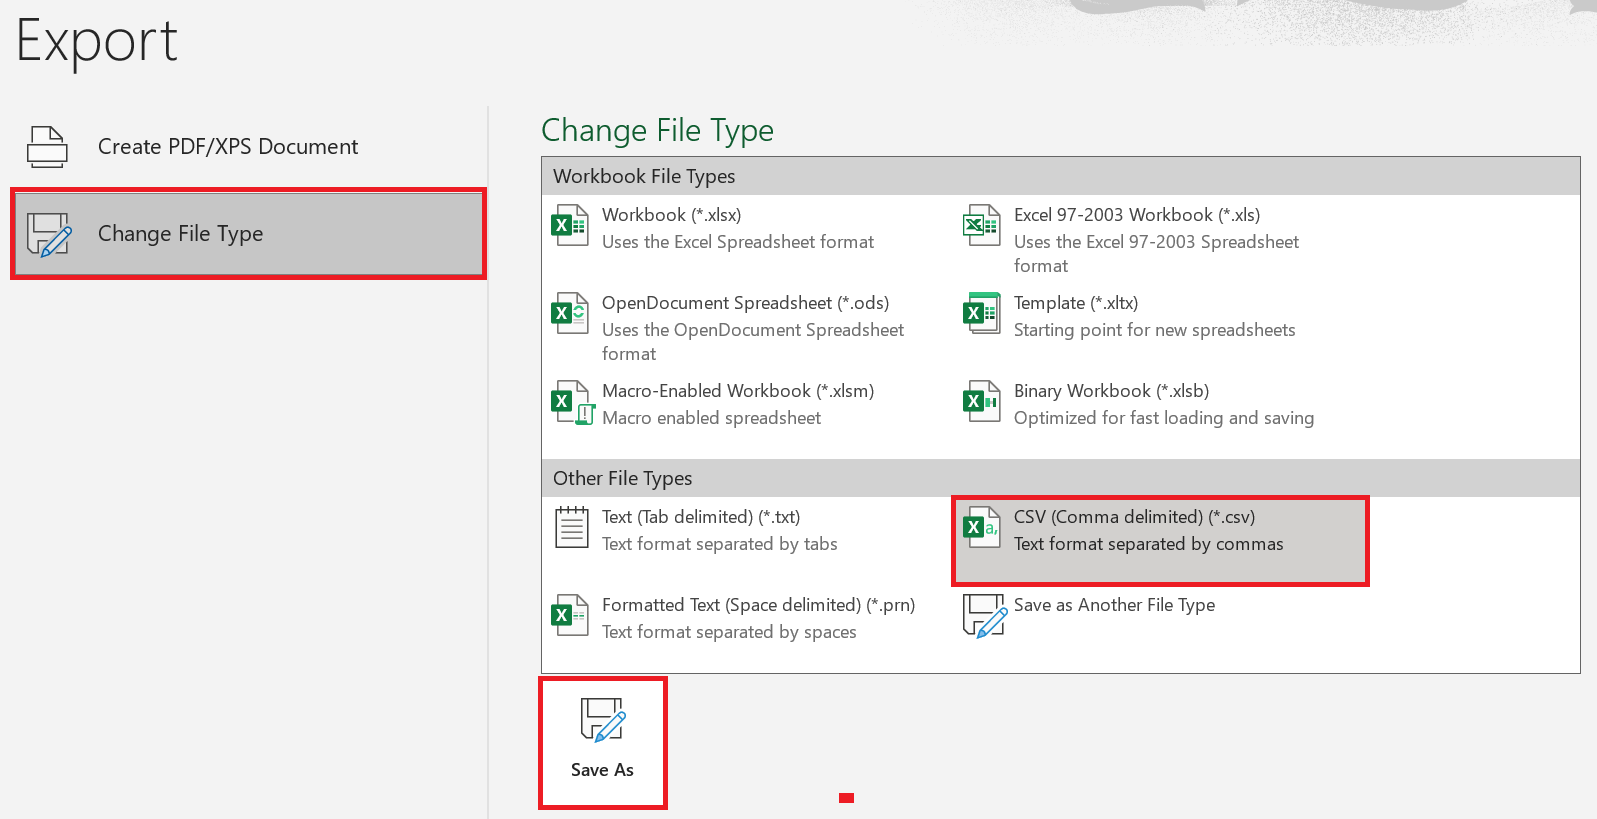Click the Create PDF/XPS Document printer icon
Image resolution: width=1597 pixels, height=819 pixels.
point(47,147)
